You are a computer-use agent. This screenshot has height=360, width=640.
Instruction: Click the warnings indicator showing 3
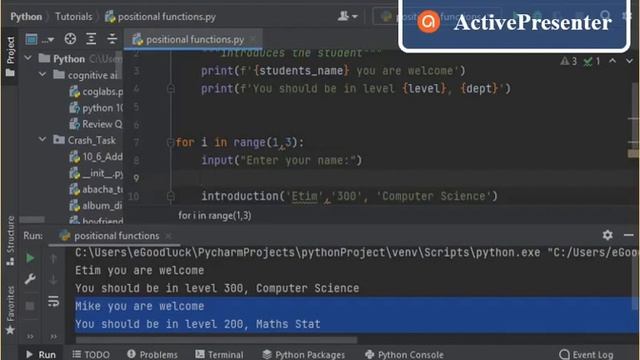point(569,61)
